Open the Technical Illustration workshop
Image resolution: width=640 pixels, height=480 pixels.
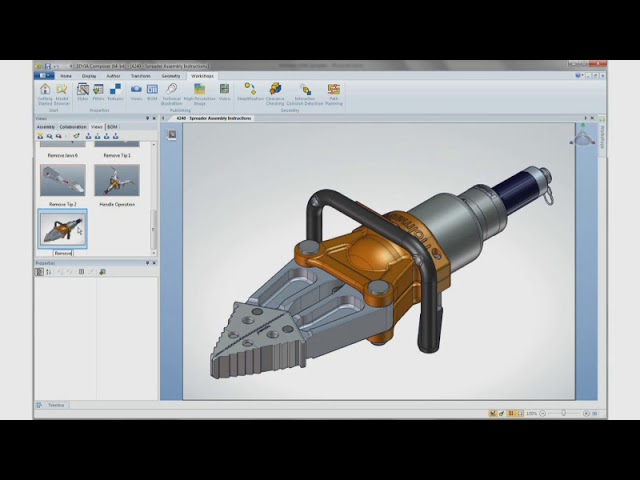tap(171, 94)
